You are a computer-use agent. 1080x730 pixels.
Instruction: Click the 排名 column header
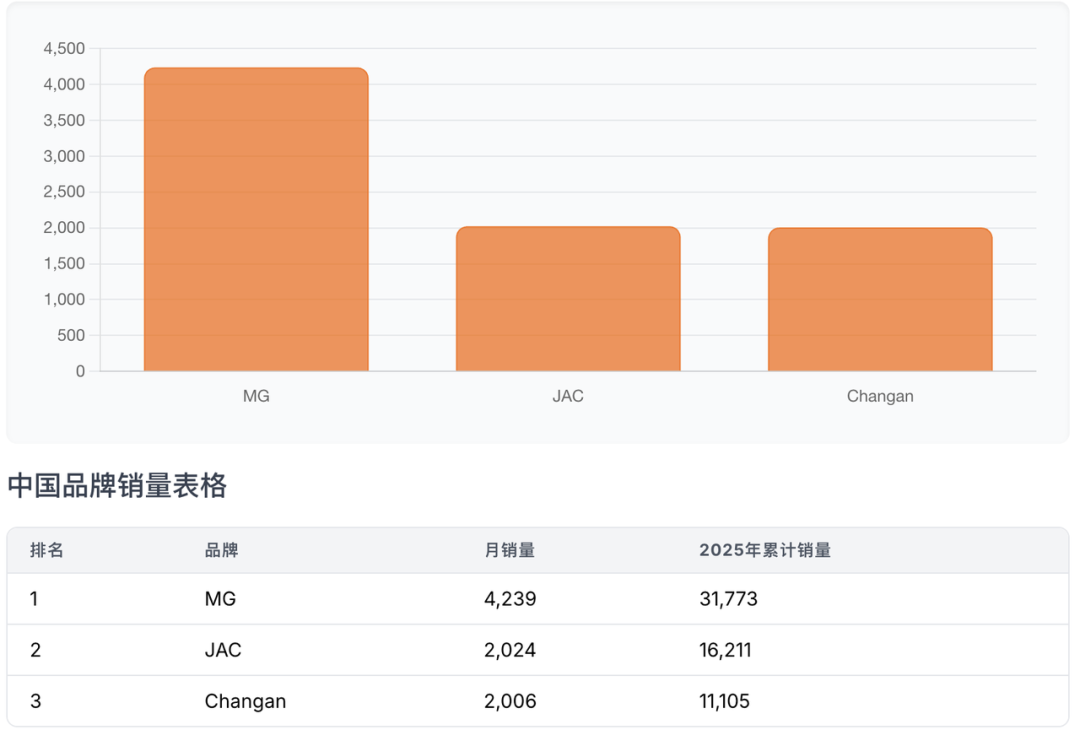[x=47, y=550]
